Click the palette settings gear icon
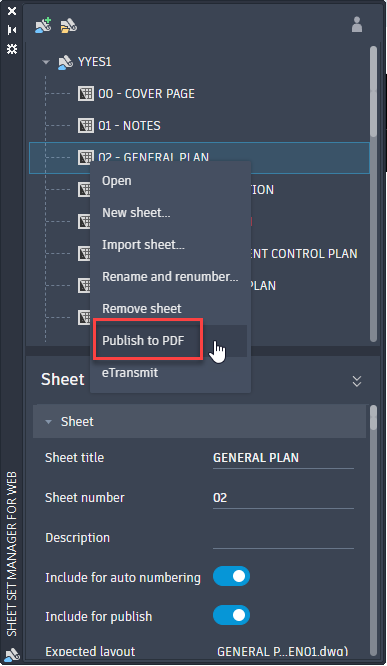 pos(12,49)
